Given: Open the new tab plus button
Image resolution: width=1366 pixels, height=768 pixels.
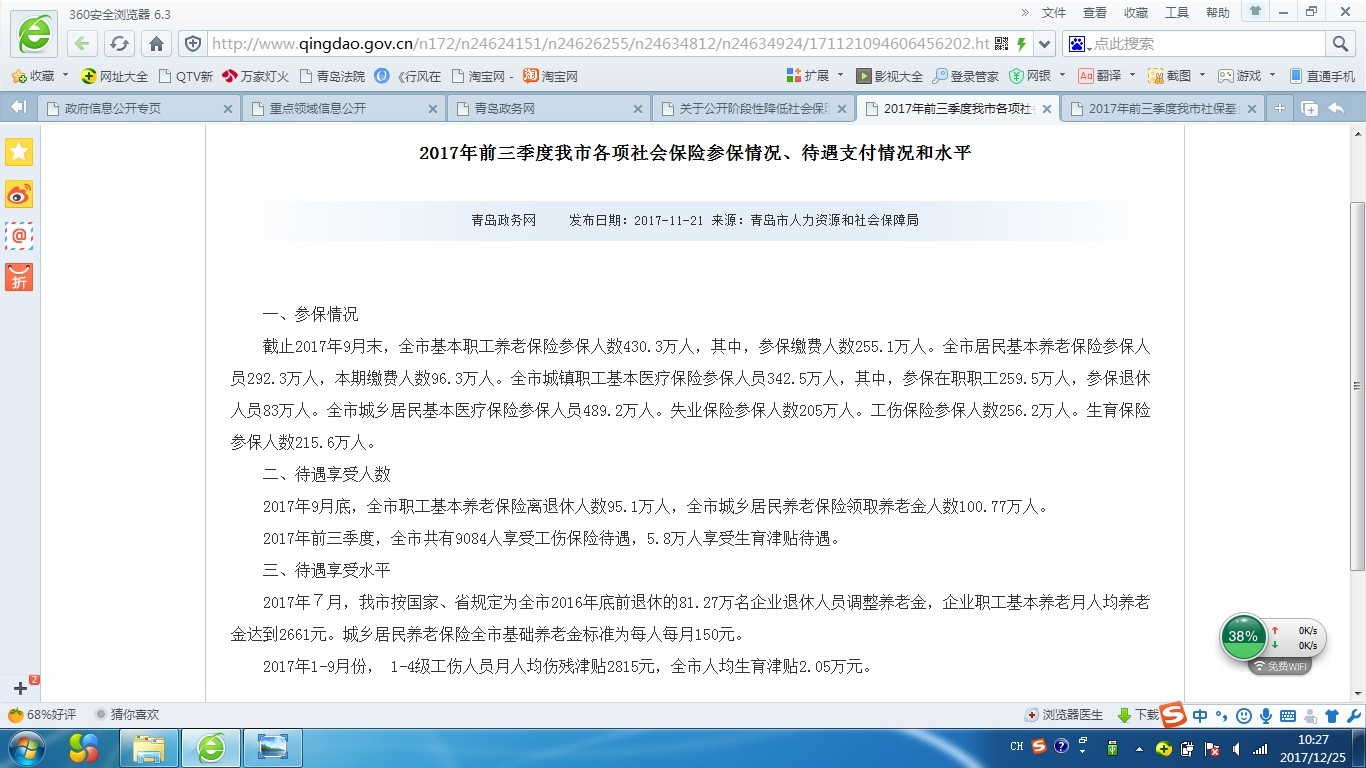Looking at the screenshot, I should click(1279, 109).
